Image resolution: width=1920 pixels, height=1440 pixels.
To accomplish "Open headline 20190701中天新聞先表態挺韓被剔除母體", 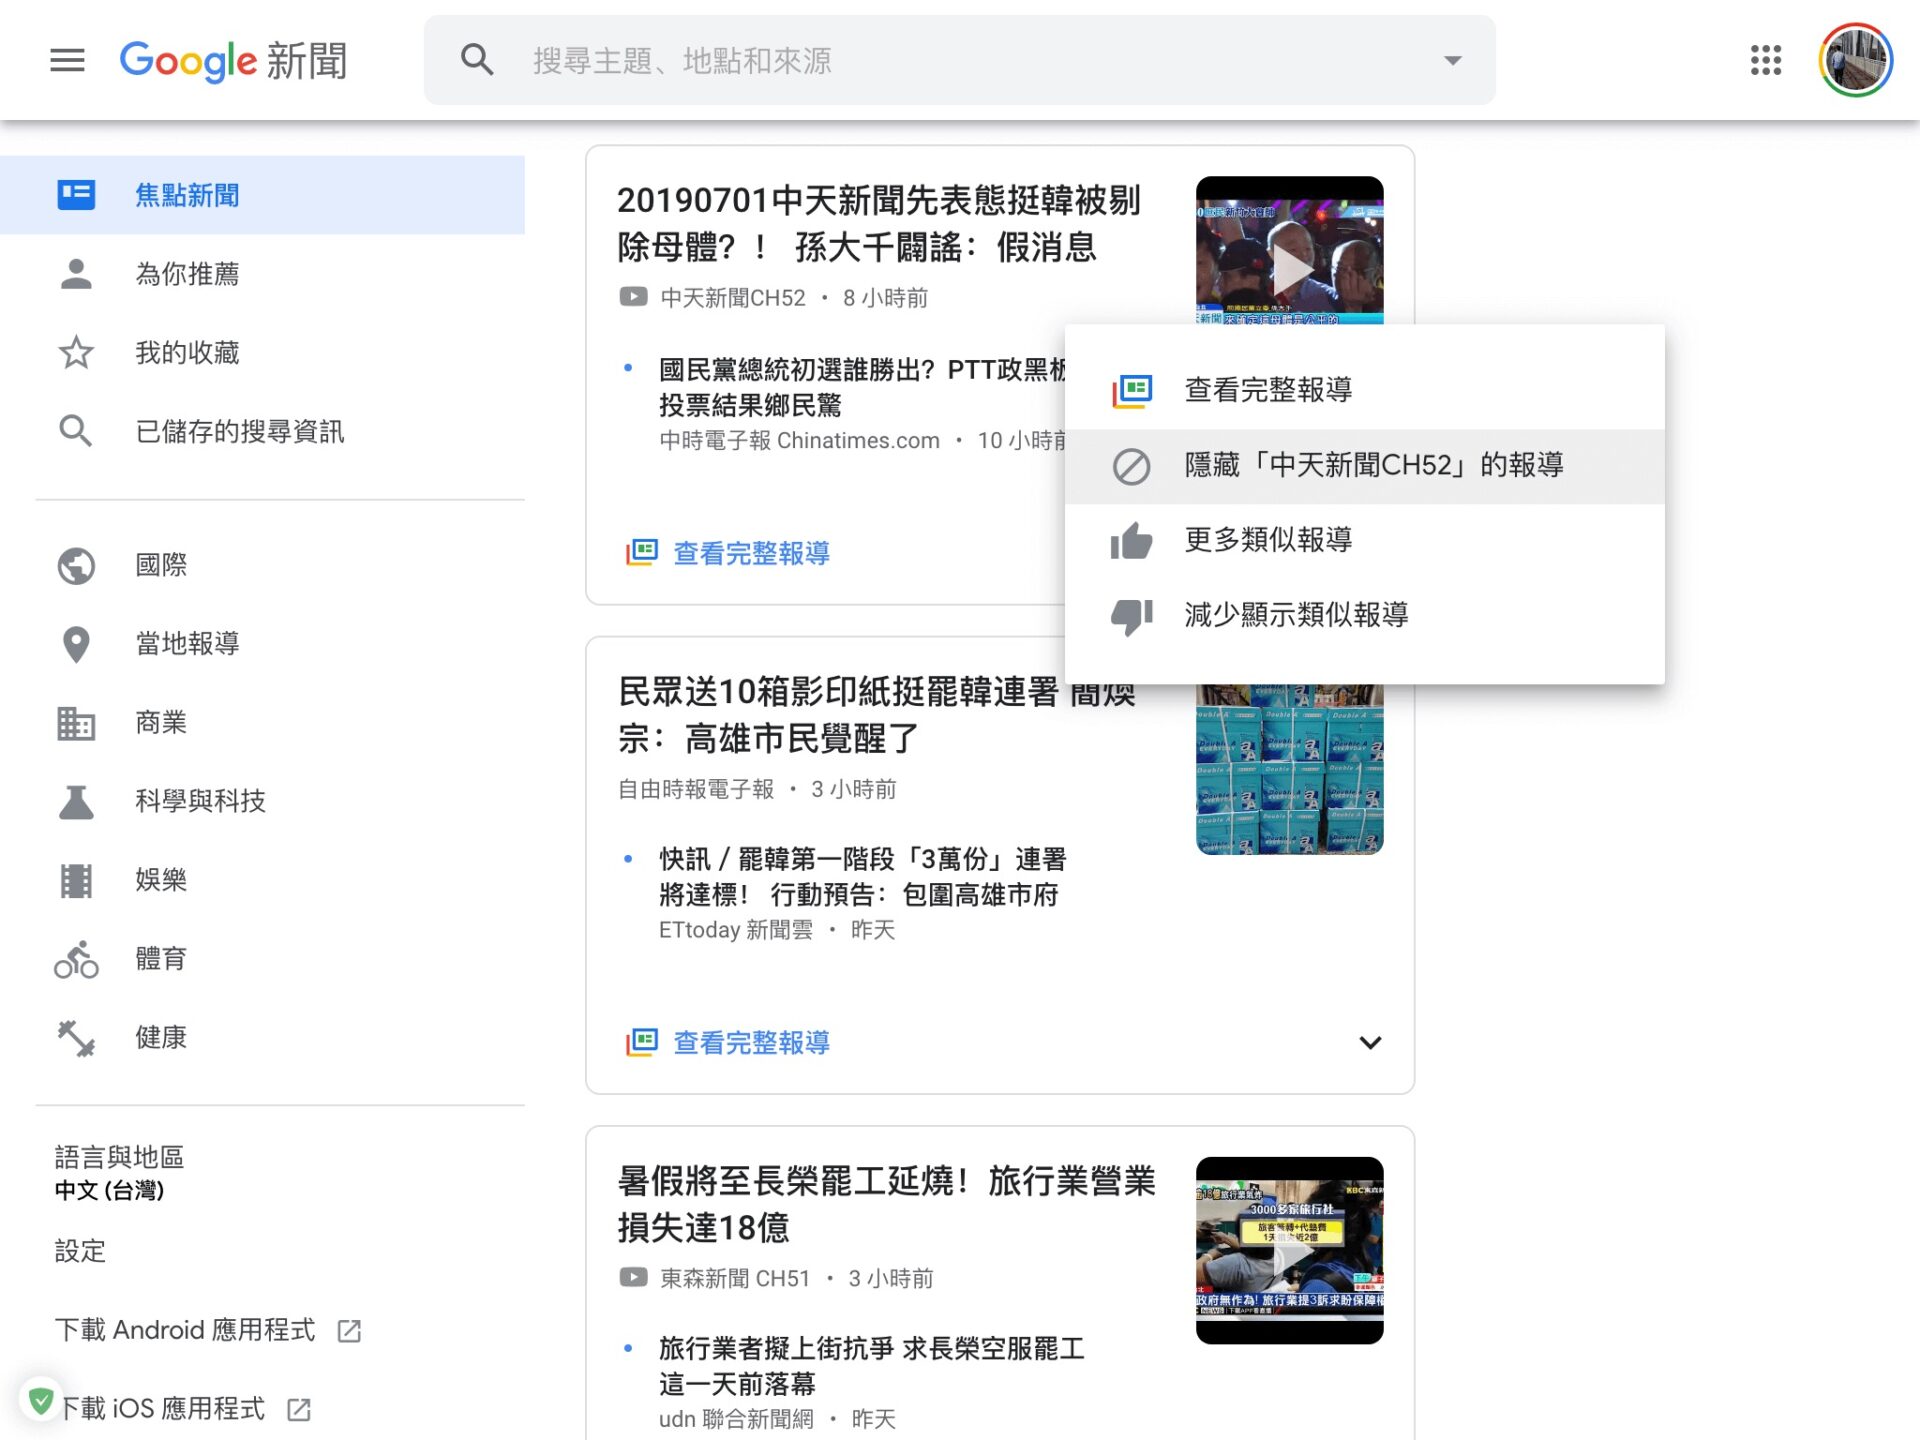I will [x=879, y=223].
